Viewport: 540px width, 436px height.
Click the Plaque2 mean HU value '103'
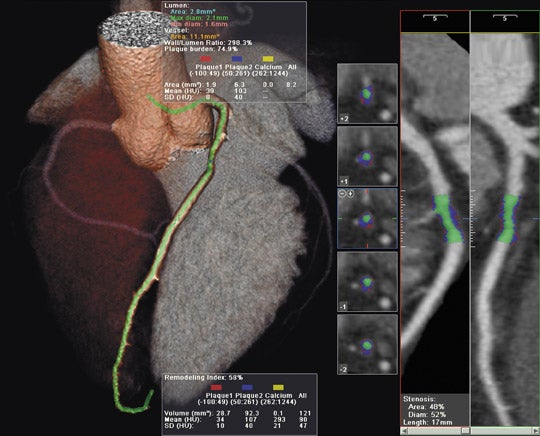coord(240,91)
